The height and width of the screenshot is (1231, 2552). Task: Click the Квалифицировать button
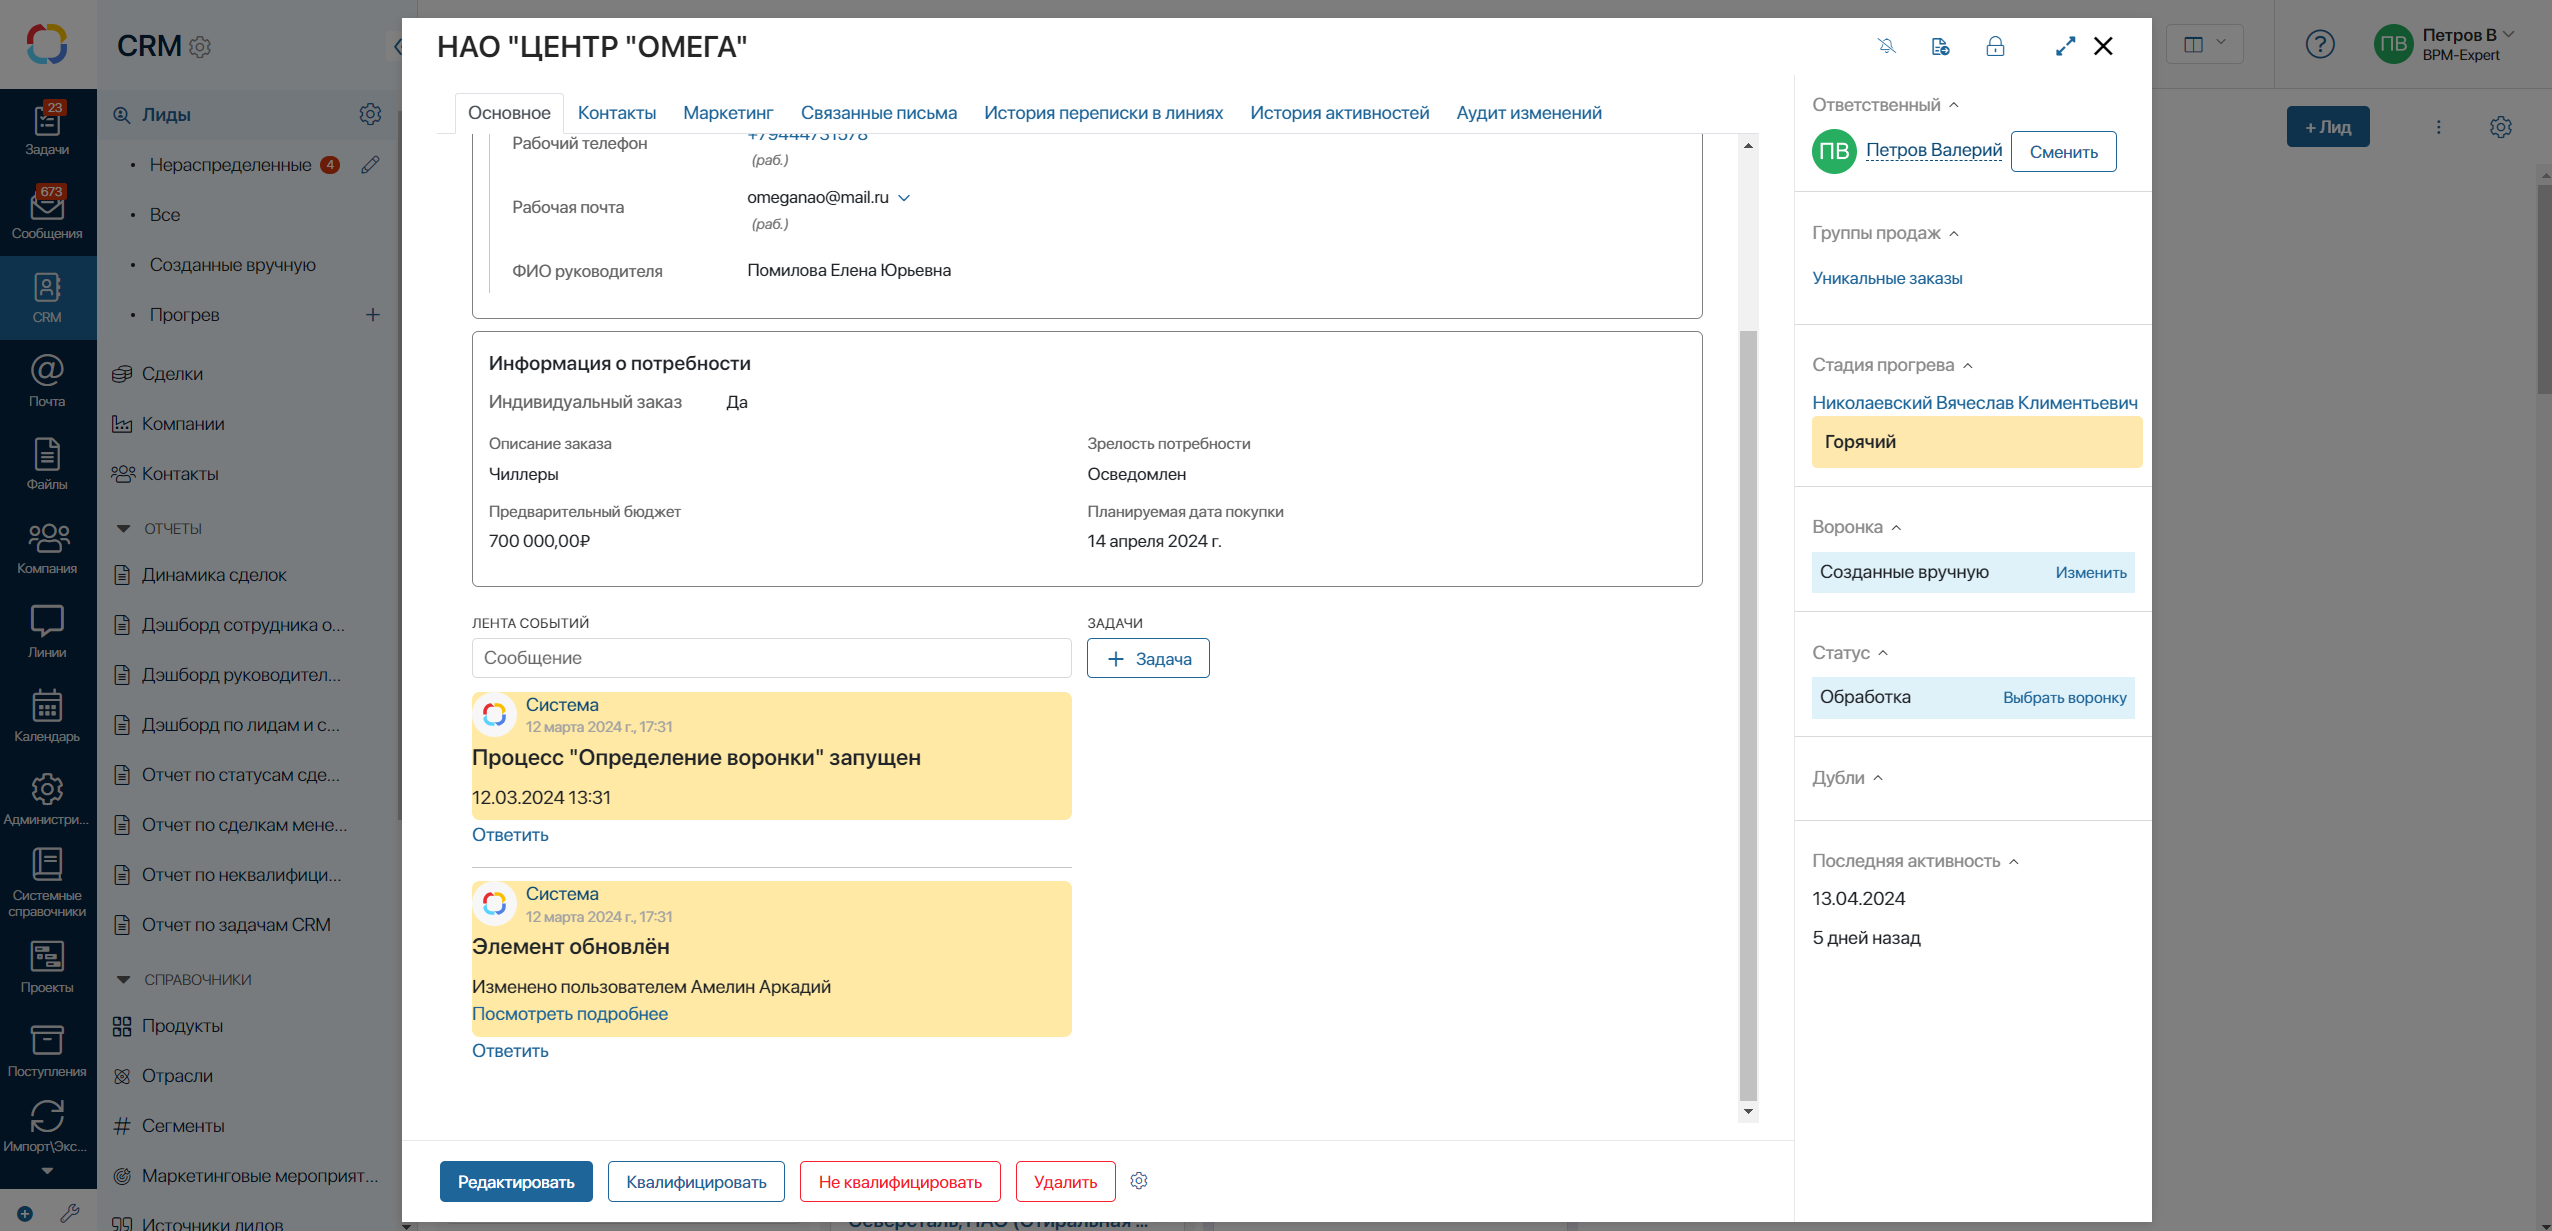click(696, 1182)
